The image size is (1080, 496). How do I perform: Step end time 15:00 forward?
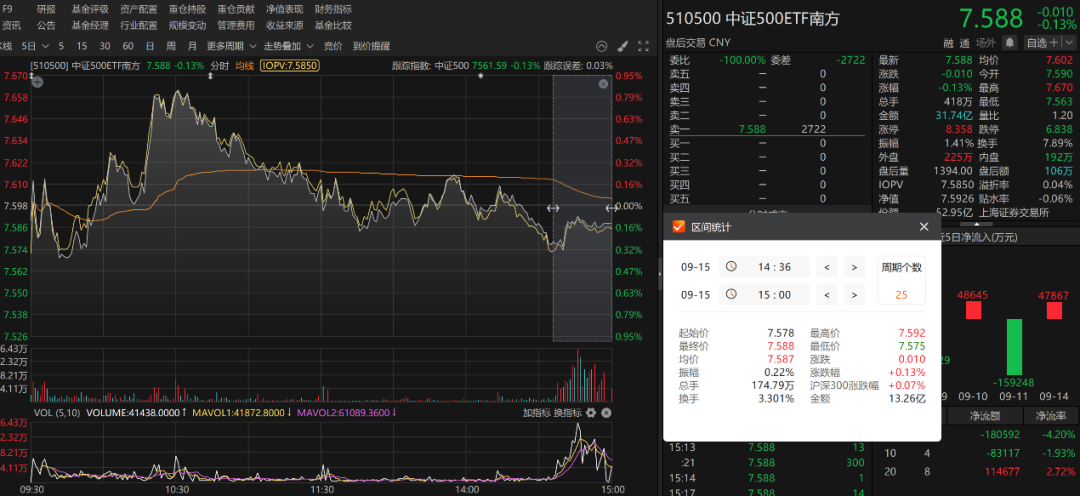click(854, 294)
